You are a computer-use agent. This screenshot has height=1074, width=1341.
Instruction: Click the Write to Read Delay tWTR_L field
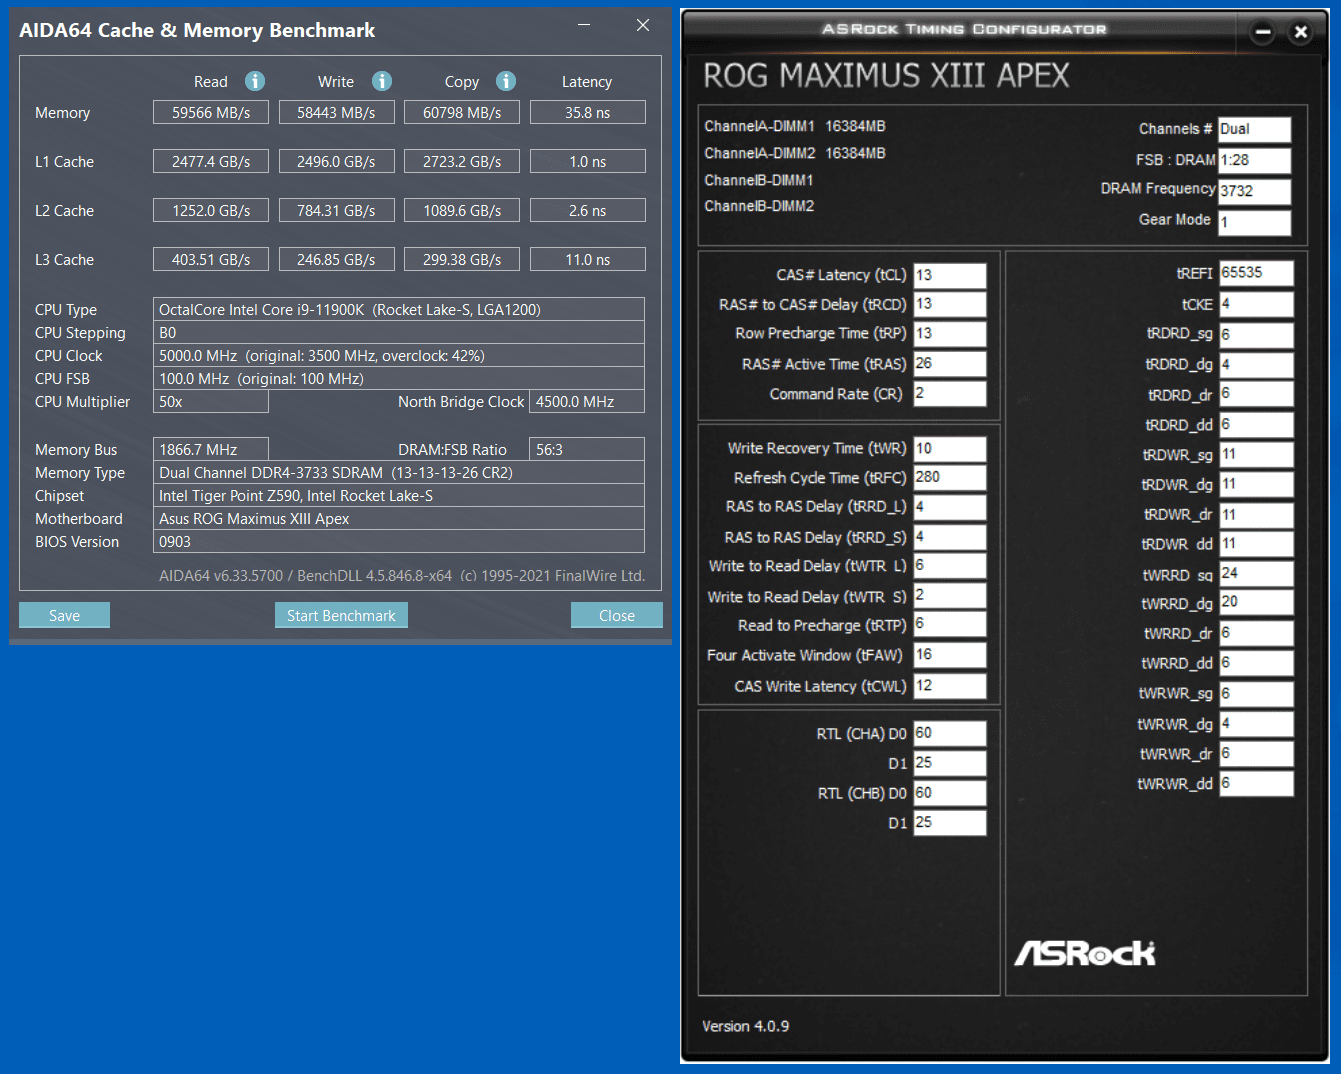950,565
